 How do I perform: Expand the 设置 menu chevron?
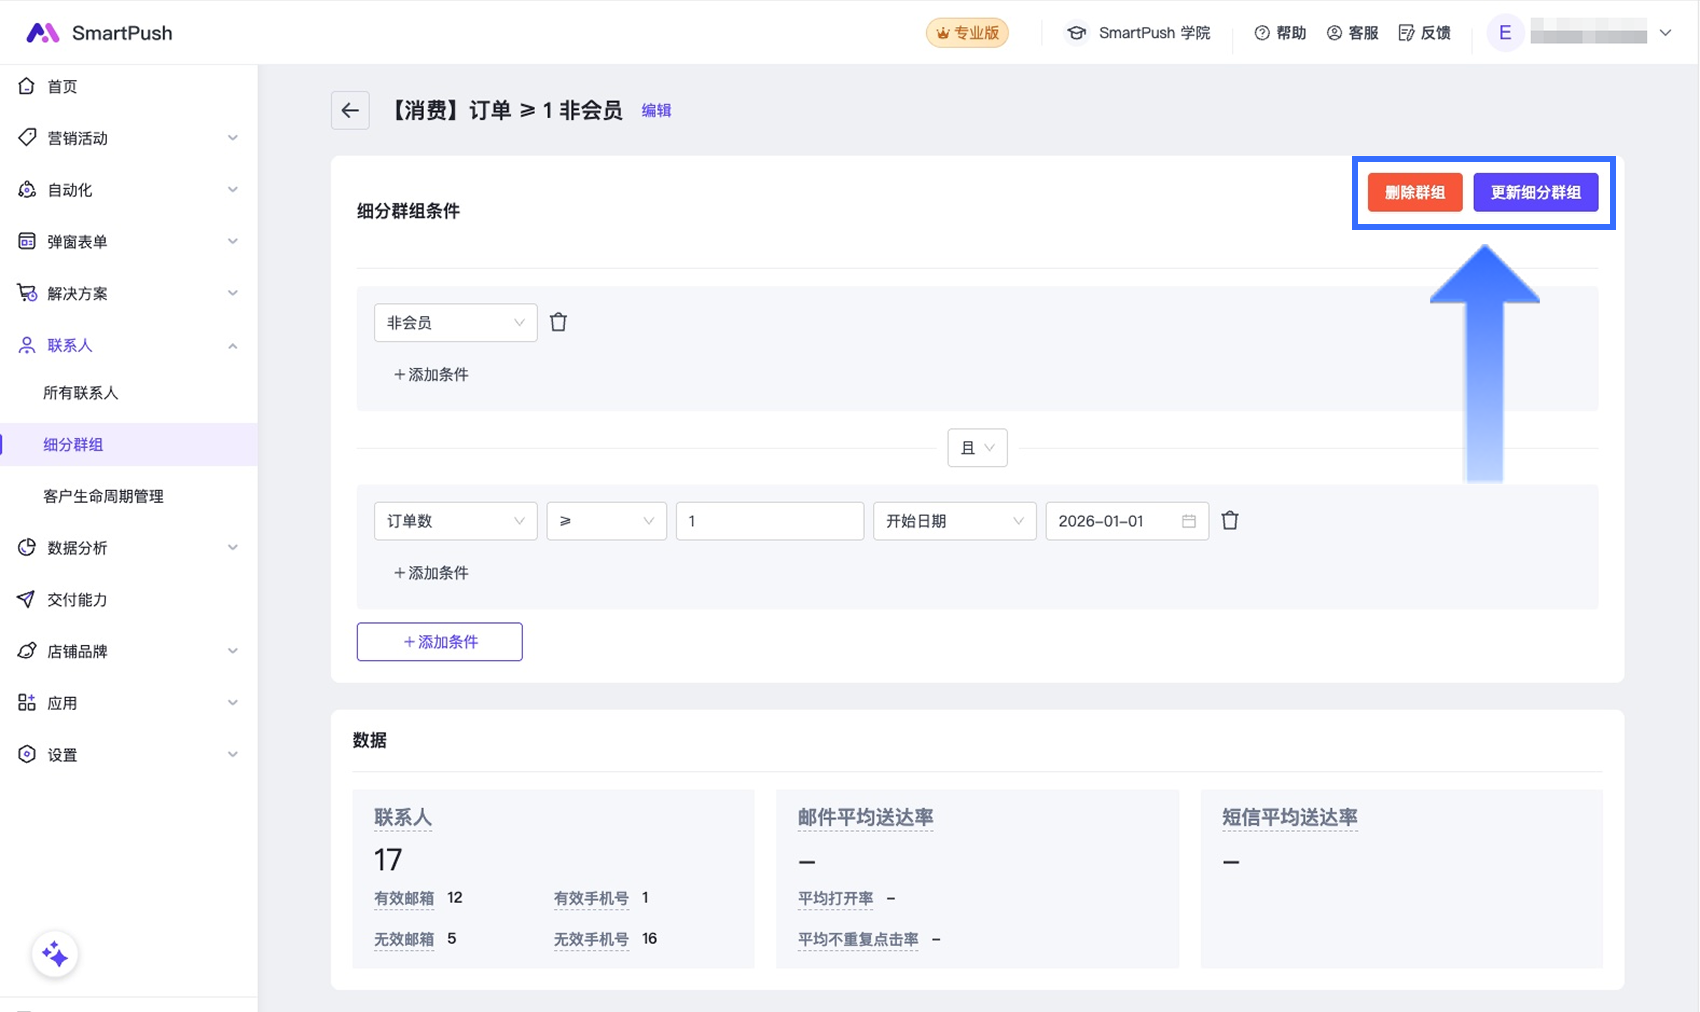[x=233, y=754]
